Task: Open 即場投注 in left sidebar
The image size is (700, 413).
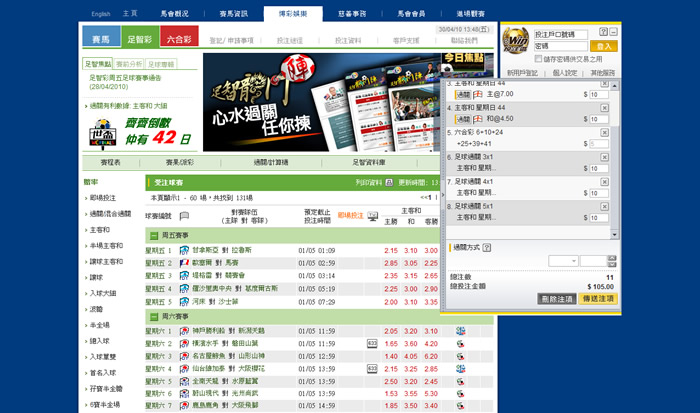Action: [102, 198]
